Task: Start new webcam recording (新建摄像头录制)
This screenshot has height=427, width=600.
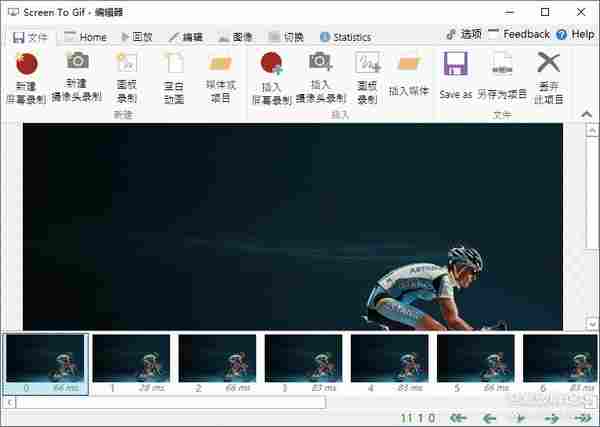Action: coord(77,77)
